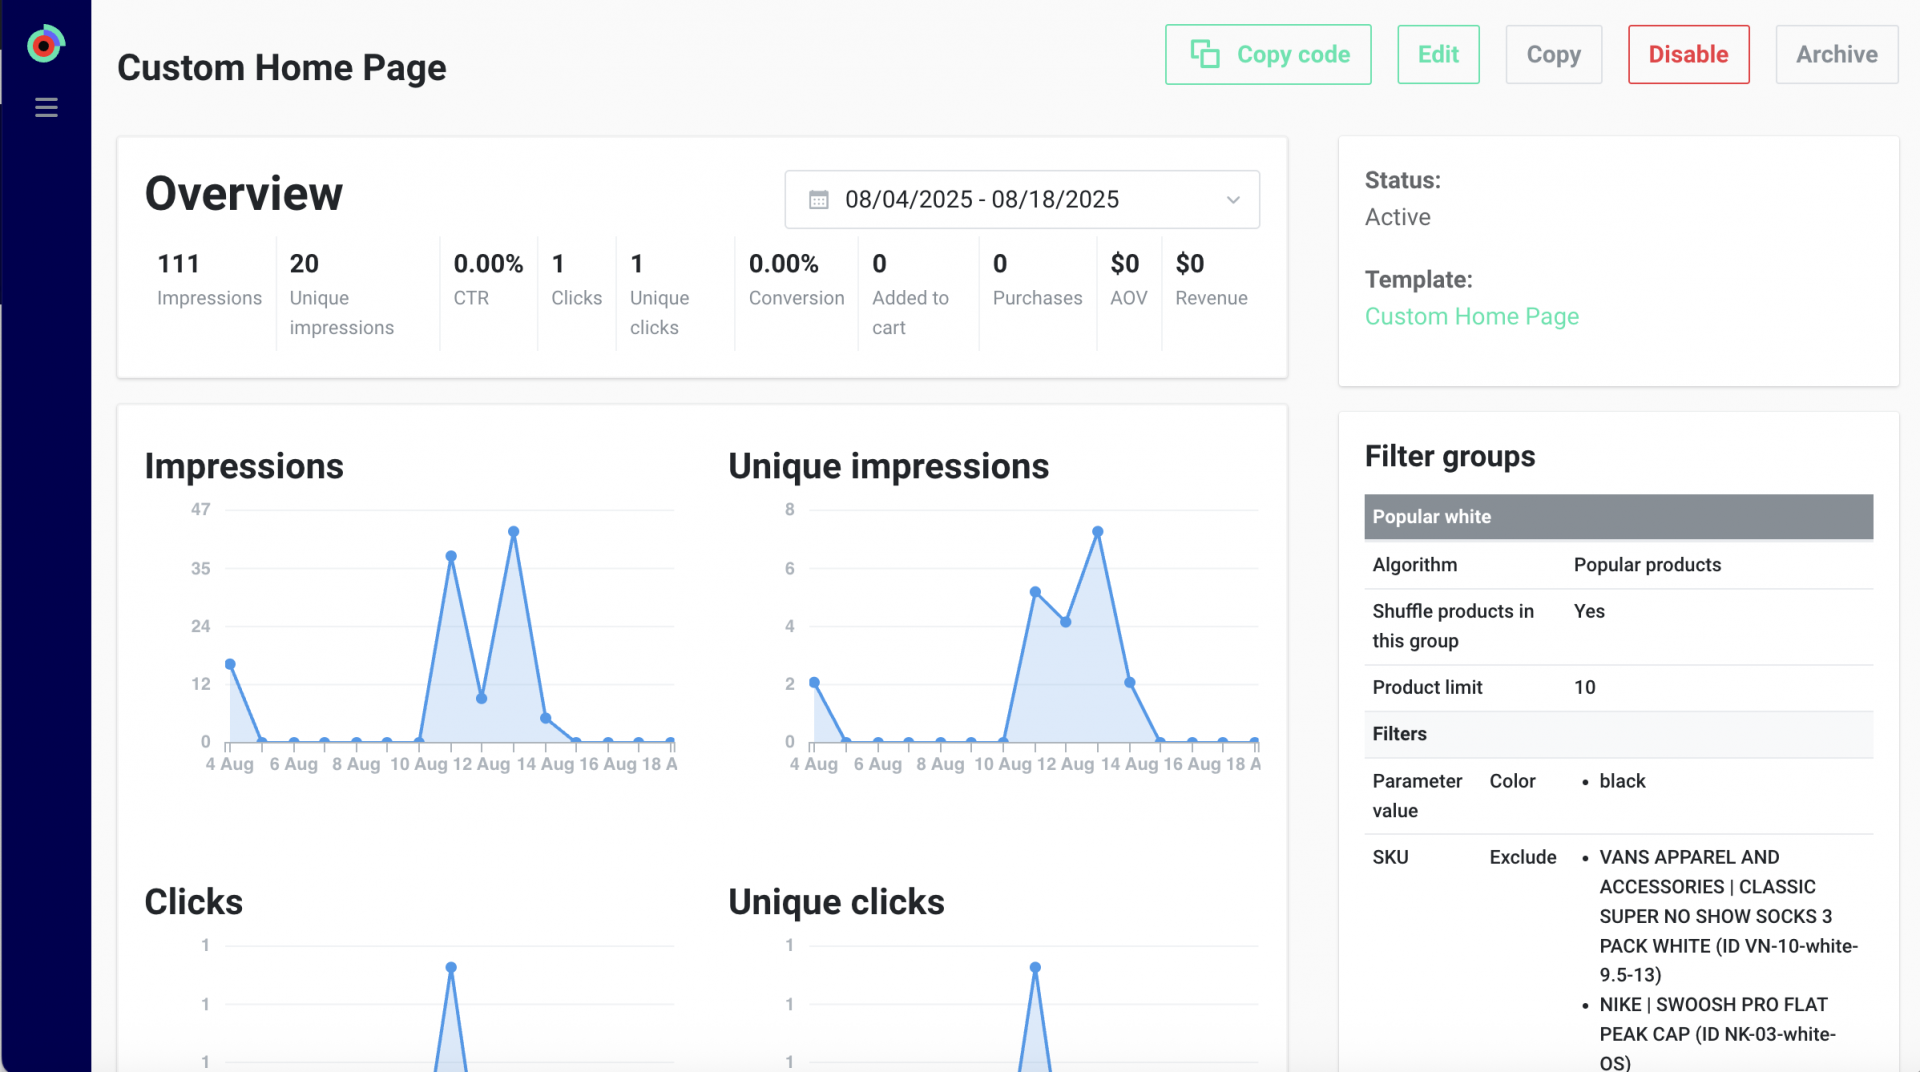Click the Unique impressions chart heading

[x=888, y=467]
